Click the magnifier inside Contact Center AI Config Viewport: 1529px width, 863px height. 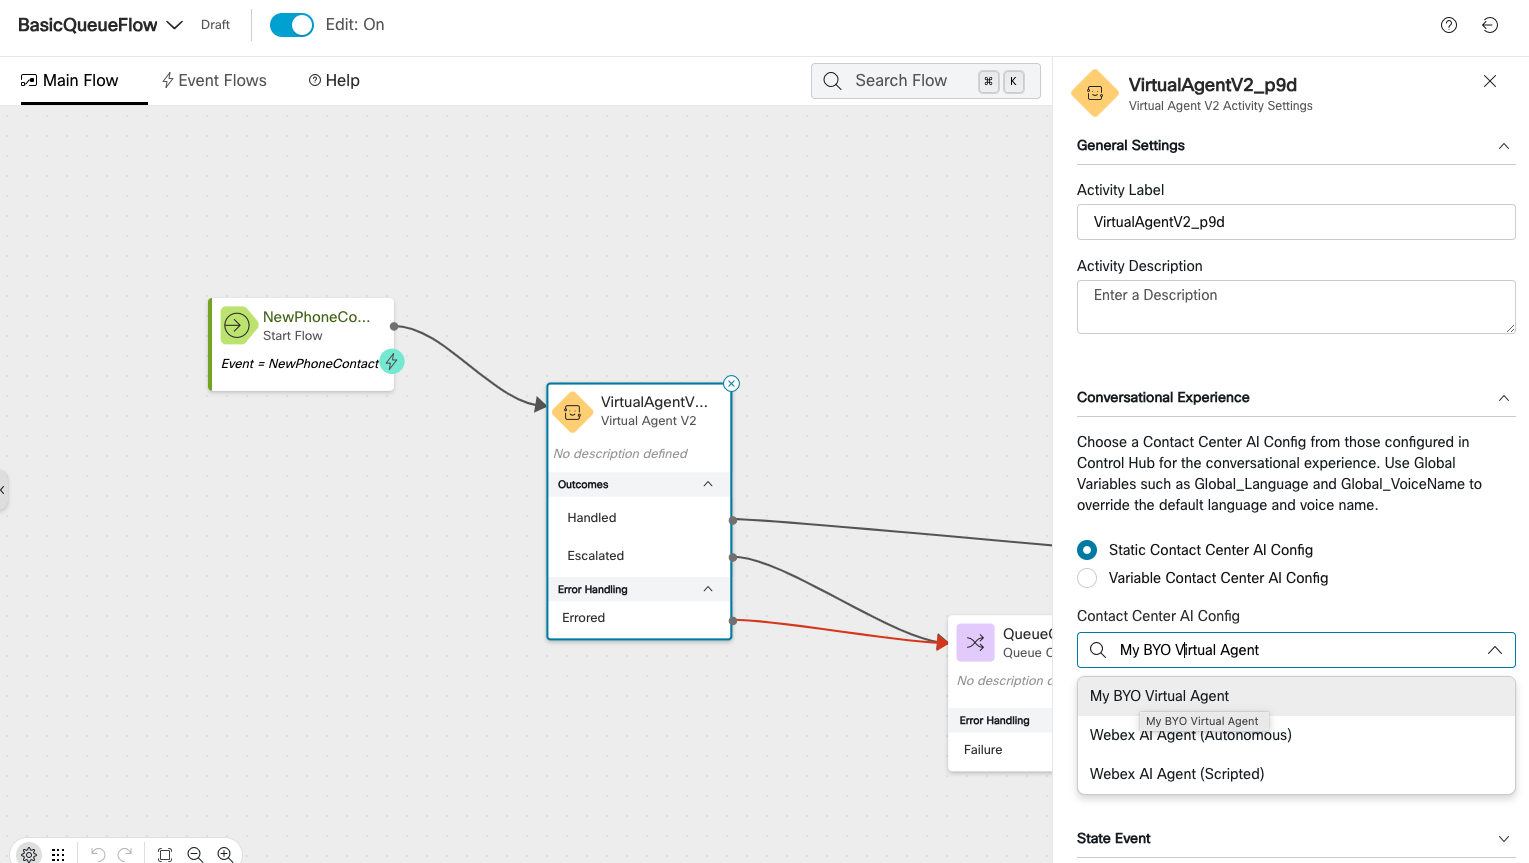1098,650
